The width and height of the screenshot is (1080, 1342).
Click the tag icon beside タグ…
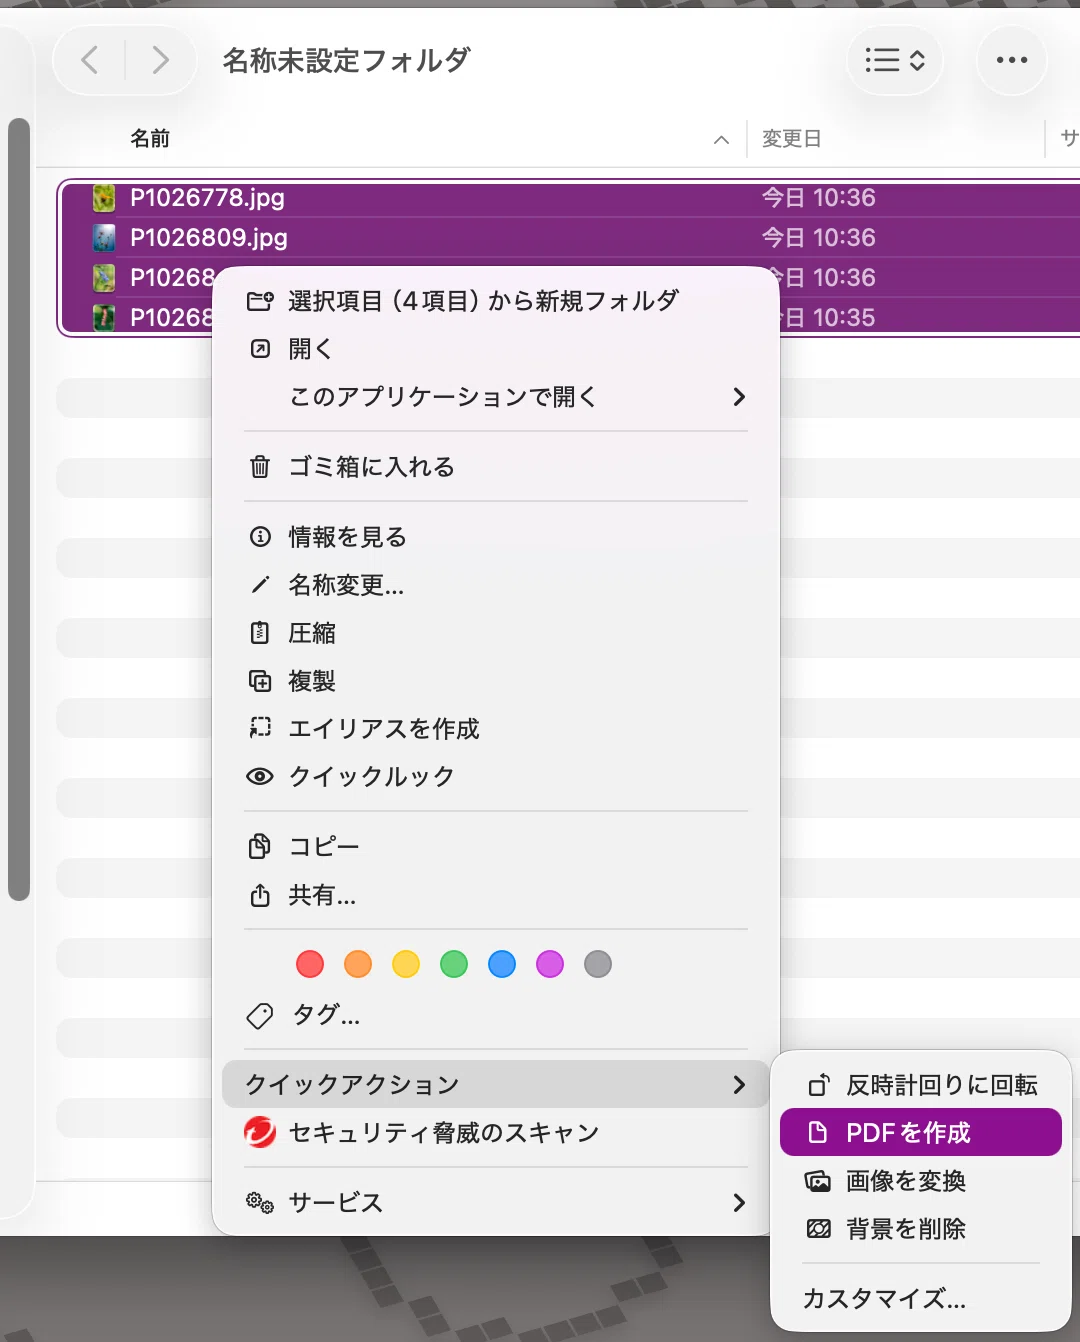[260, 1016]
